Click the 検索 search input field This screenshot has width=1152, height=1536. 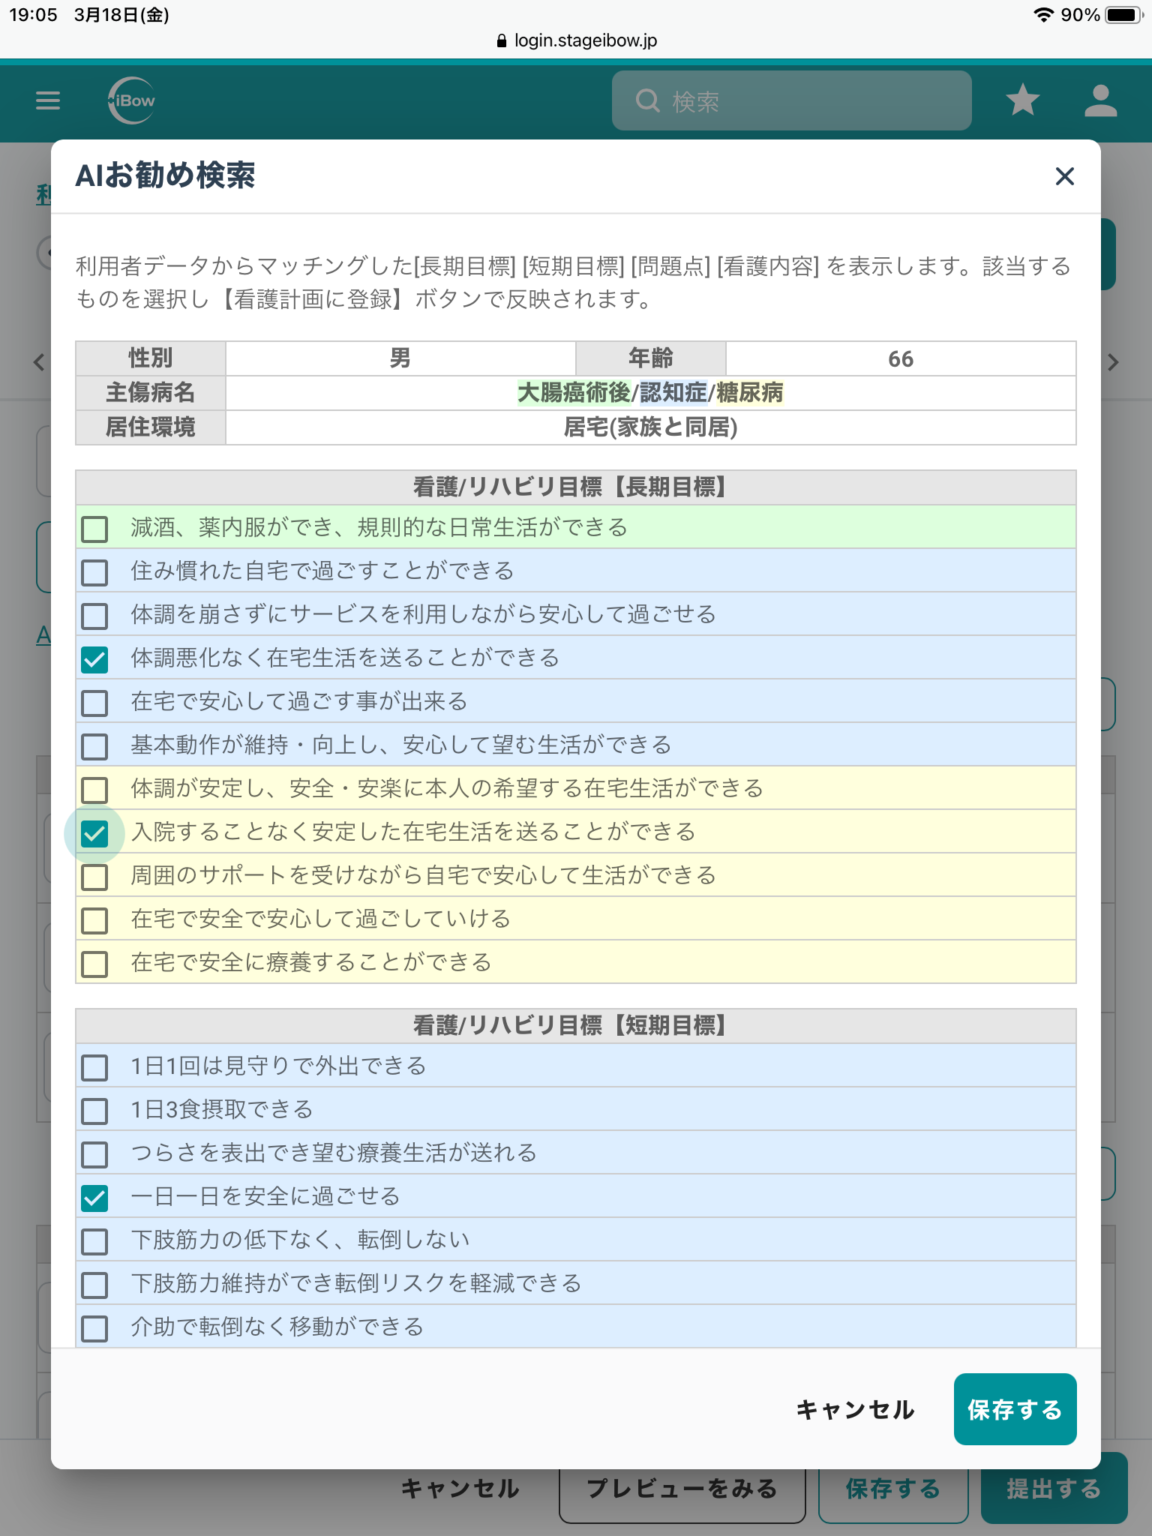click(x=790, y=100)
